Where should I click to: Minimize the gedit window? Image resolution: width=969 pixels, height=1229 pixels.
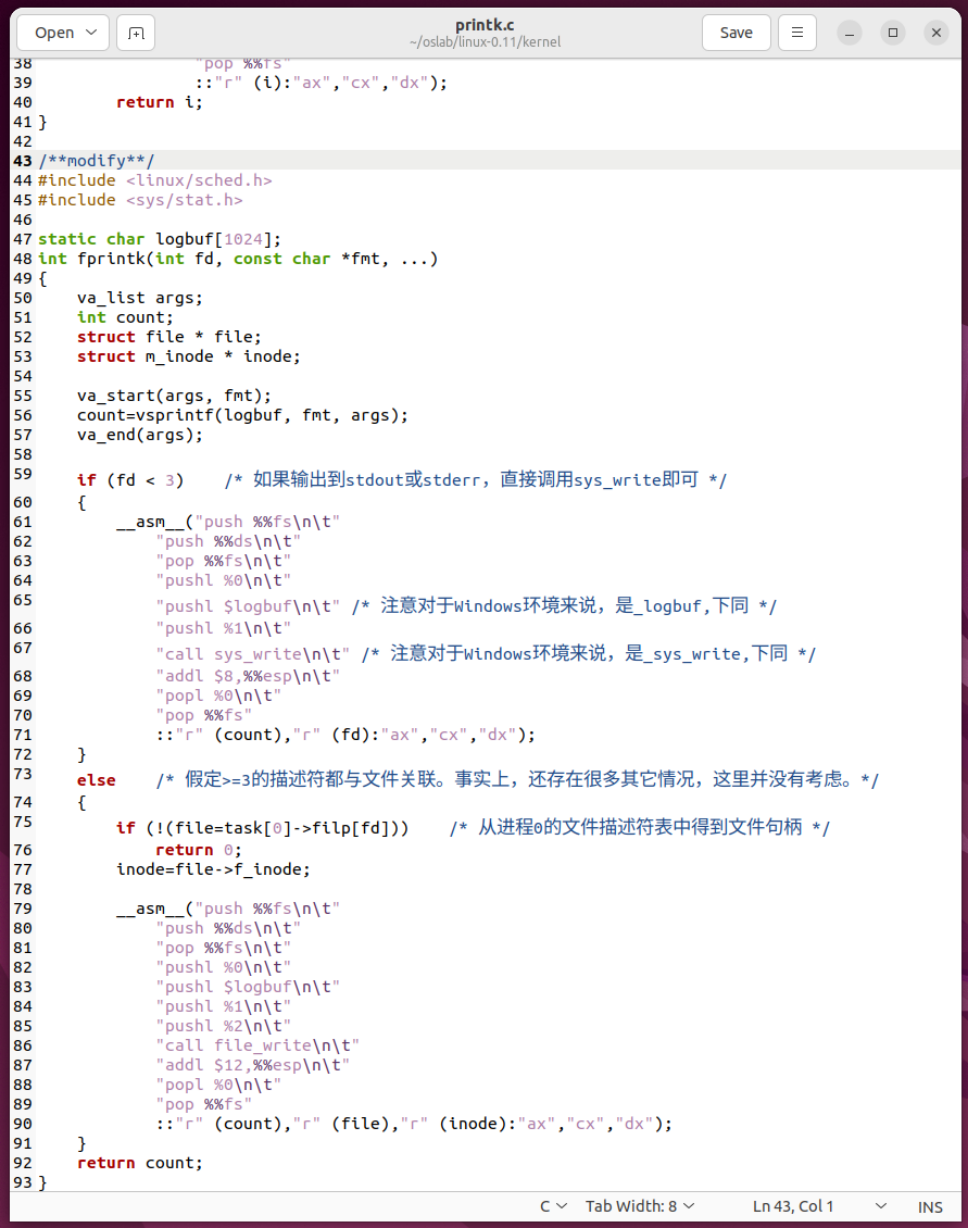click(x=850, y=33)
